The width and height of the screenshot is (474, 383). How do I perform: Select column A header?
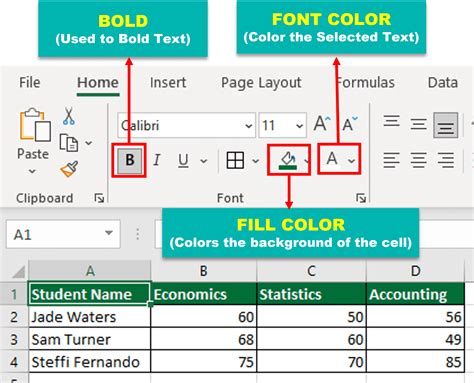click(x=90, y=271)
